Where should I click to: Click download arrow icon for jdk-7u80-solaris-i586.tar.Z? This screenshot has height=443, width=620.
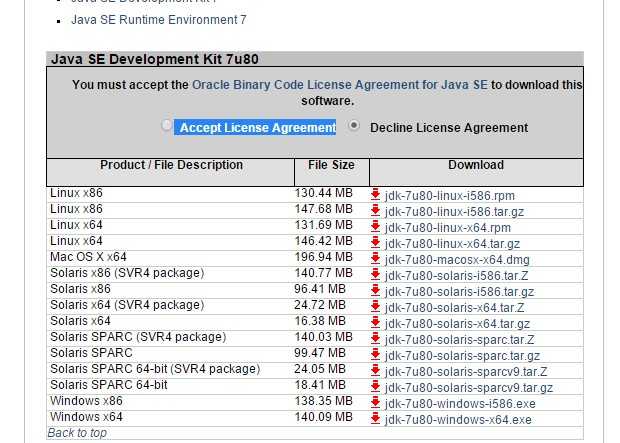pyautogui.click(x=375, y=275)
